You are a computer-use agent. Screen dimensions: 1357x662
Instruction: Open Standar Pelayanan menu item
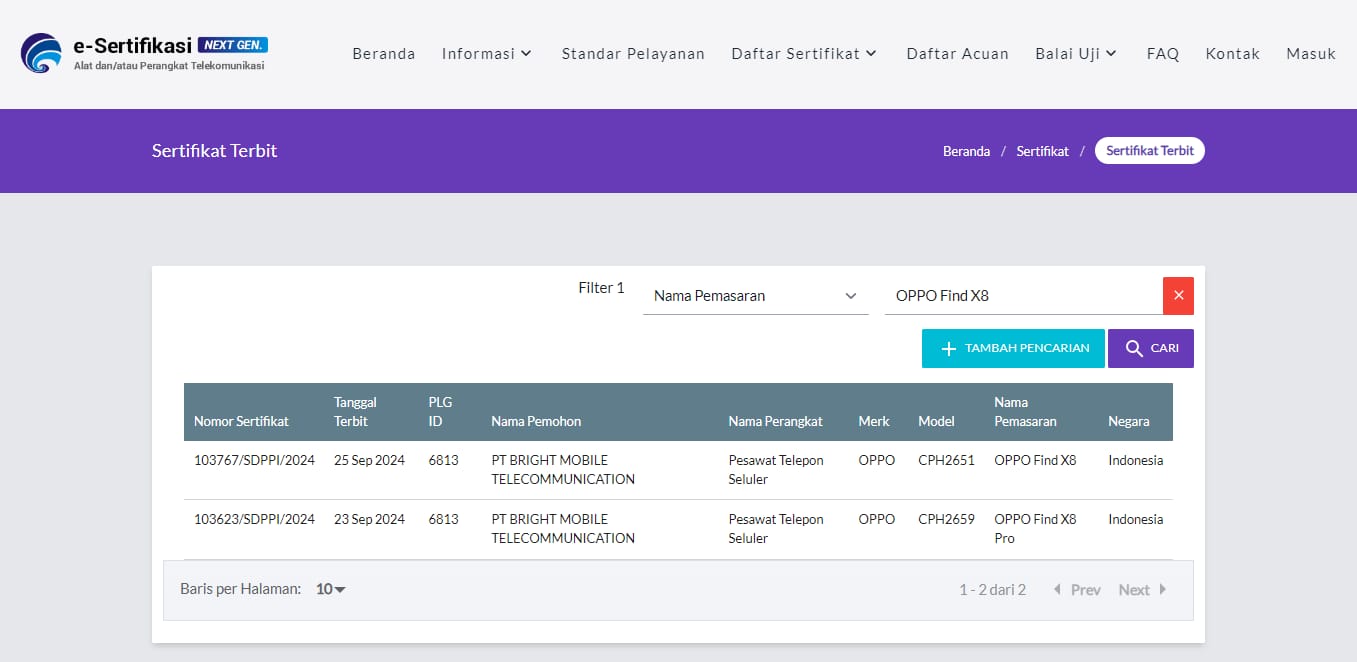coord(633,54)
